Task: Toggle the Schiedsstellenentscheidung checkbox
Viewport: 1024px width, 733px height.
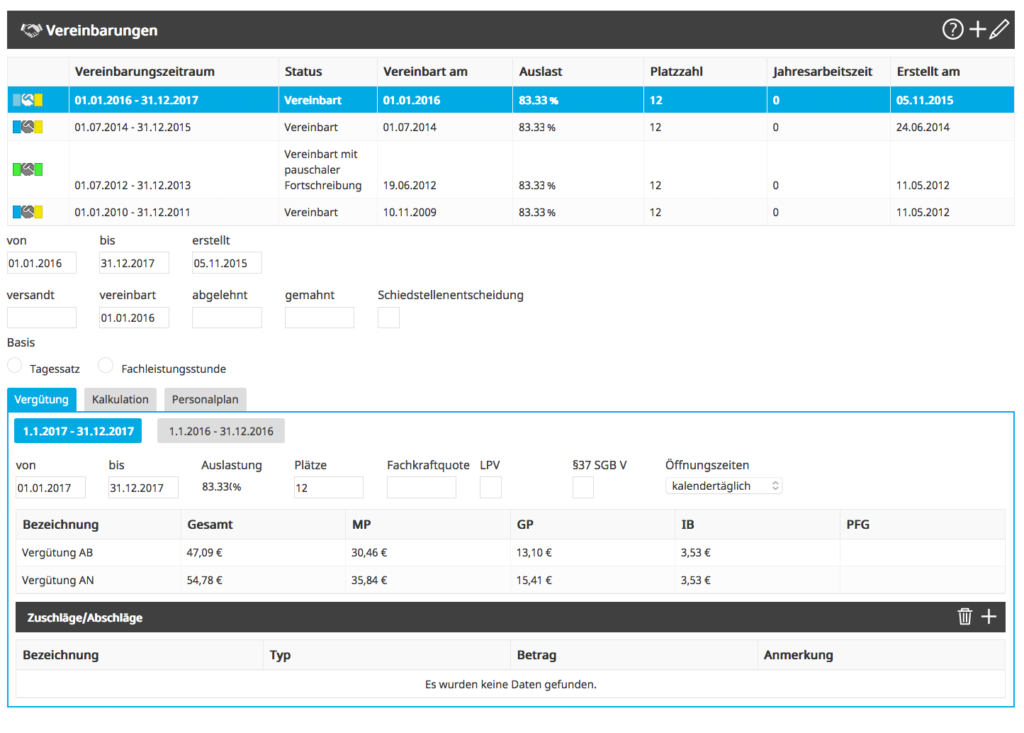Action: [388, 318]
